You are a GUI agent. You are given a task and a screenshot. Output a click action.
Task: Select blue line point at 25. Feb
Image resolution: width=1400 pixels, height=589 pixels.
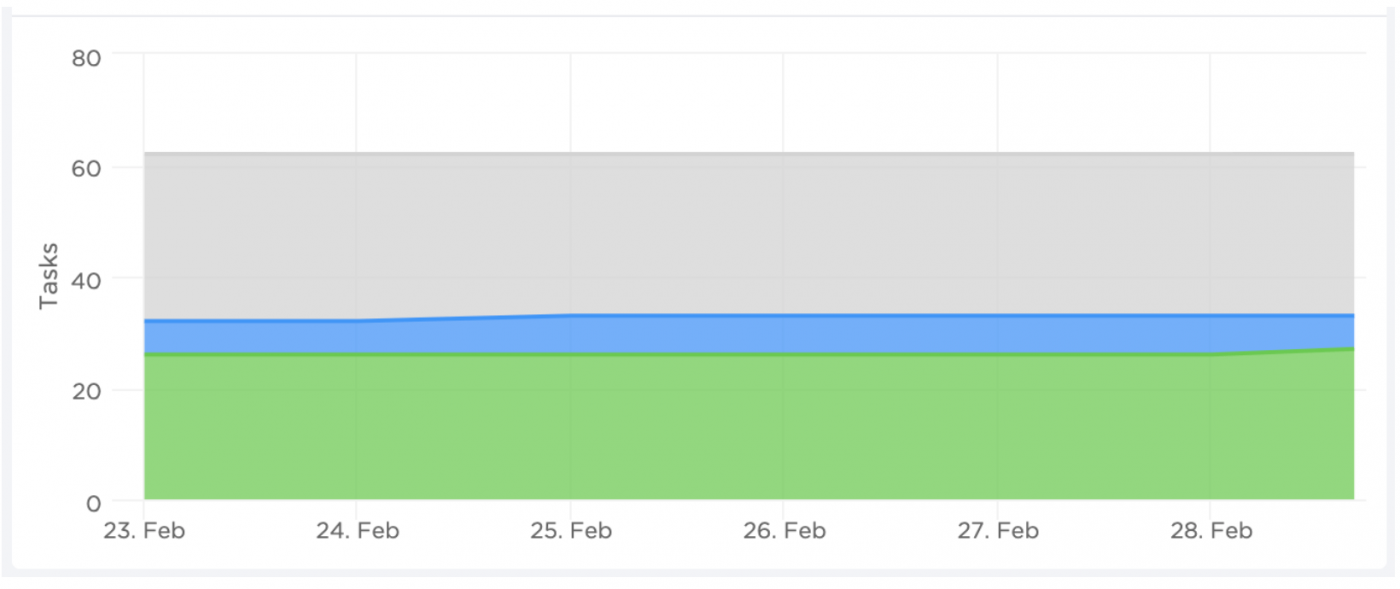(570, 315)
